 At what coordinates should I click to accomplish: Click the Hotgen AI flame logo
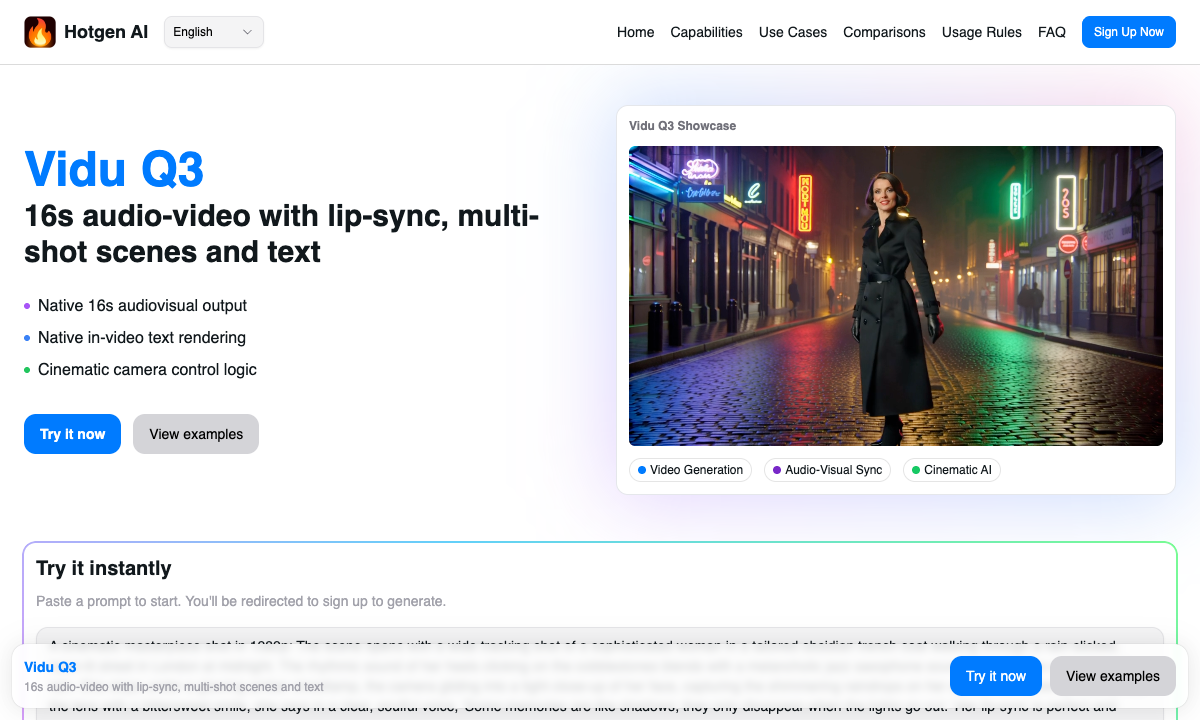[x=40, y=32]
